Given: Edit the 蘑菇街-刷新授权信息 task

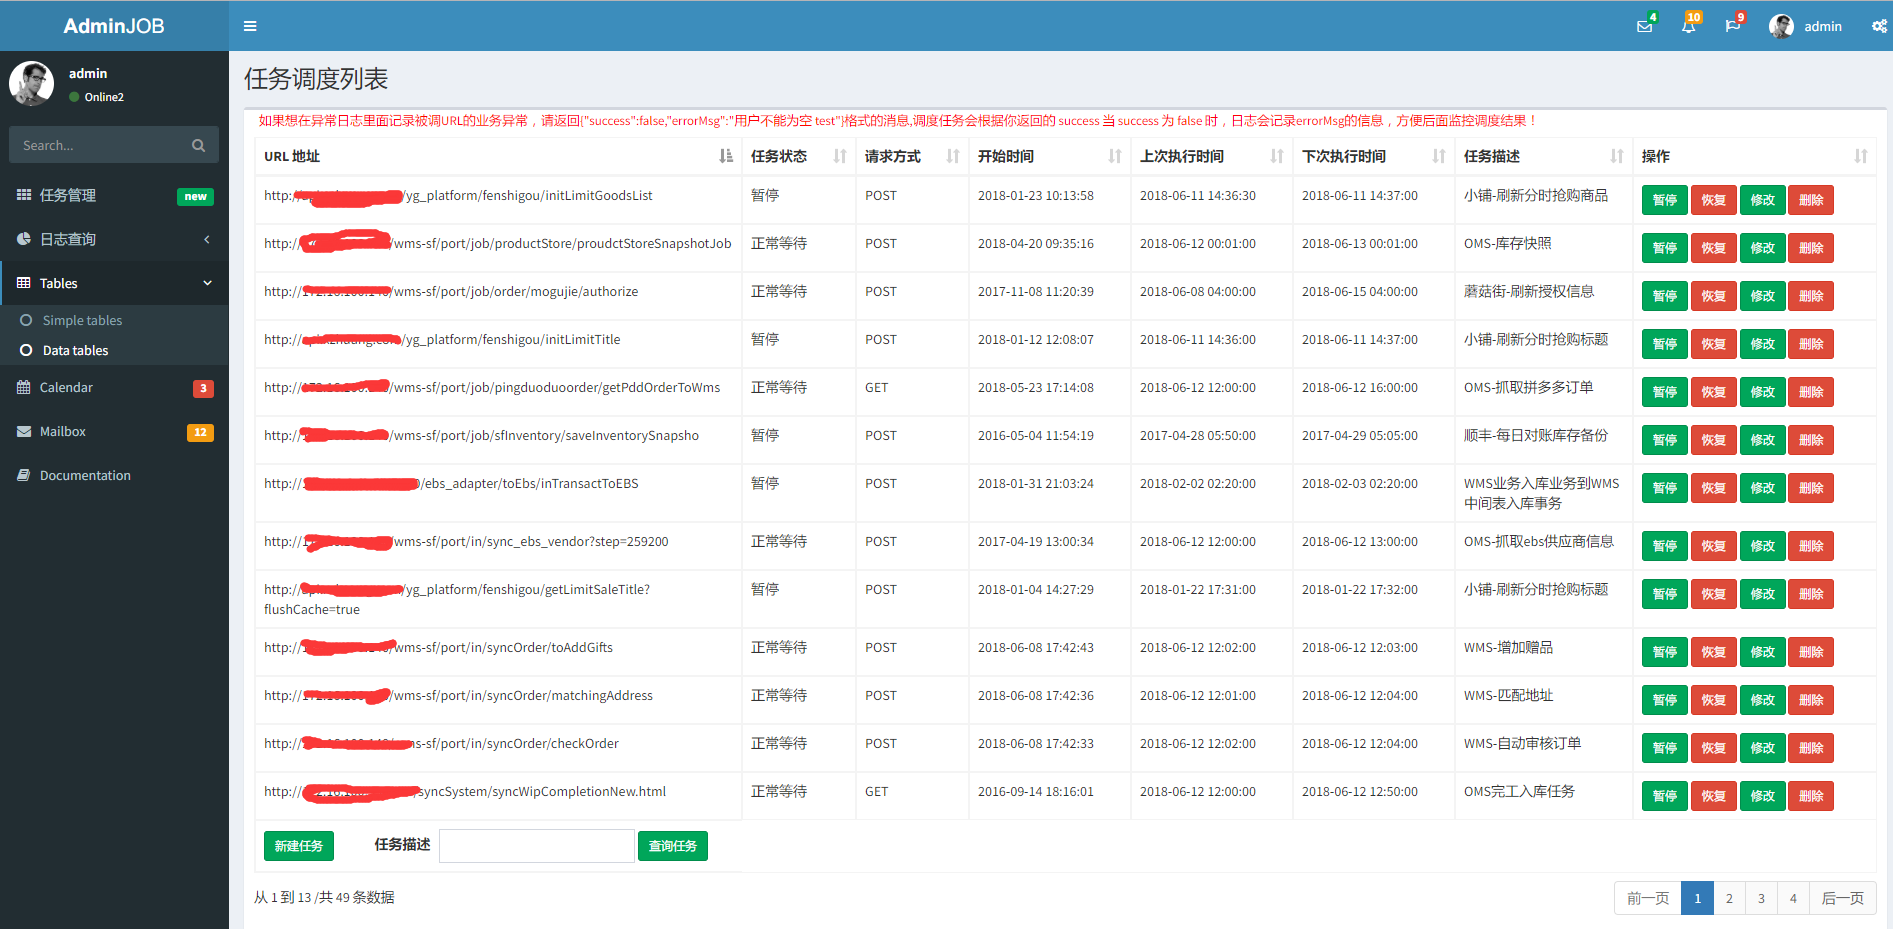Looking at the screenshot, I should point(1763,296).
